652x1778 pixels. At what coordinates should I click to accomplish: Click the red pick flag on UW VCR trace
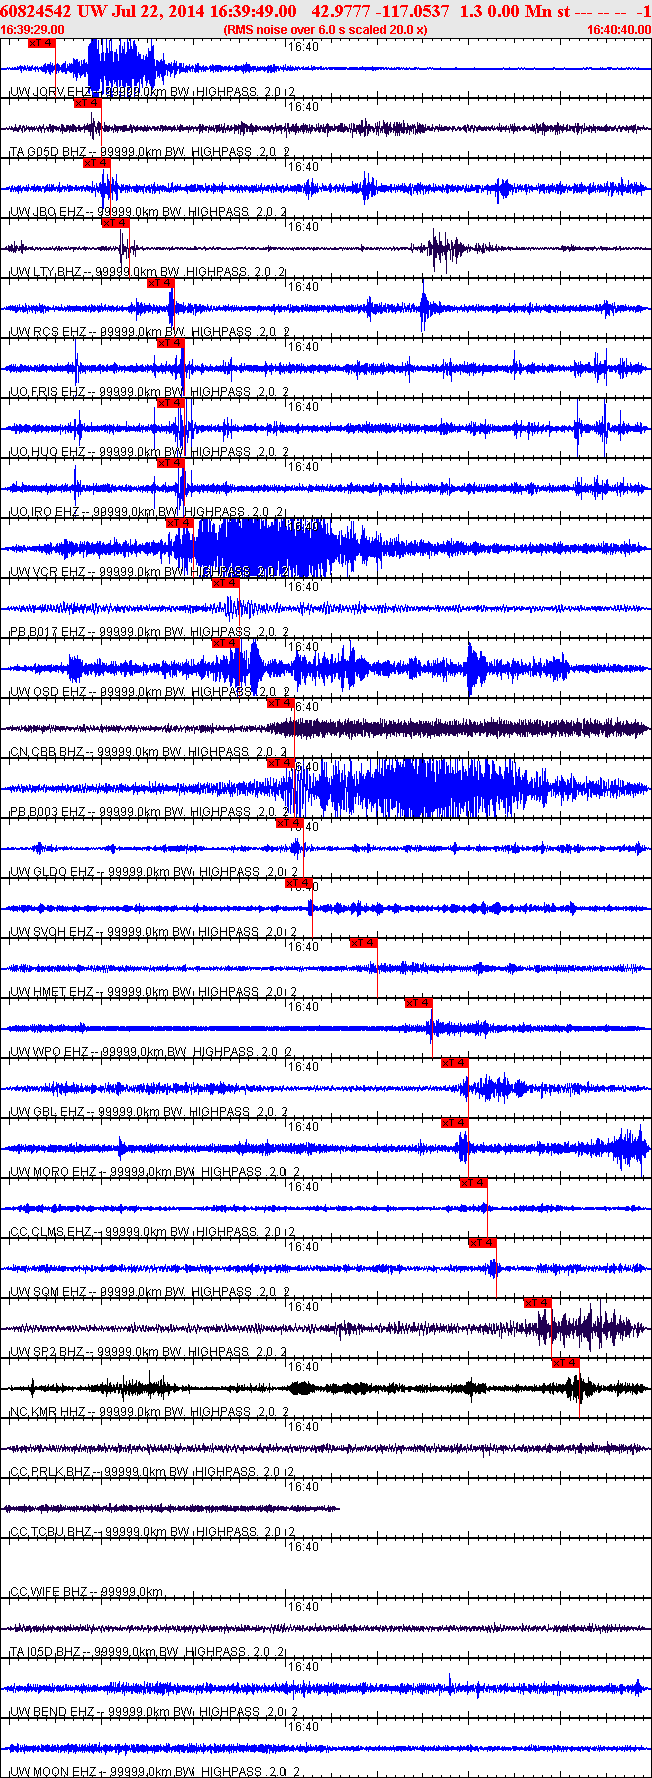[179, 523]
